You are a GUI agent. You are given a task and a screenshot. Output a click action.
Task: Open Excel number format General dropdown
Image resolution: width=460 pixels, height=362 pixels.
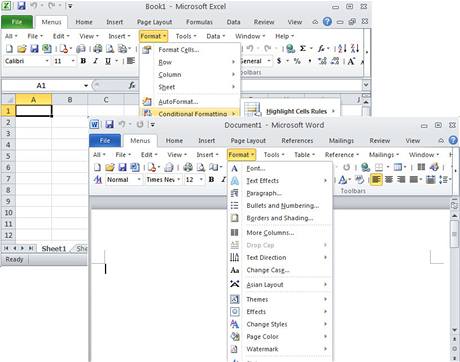click(x=269, y=61)
